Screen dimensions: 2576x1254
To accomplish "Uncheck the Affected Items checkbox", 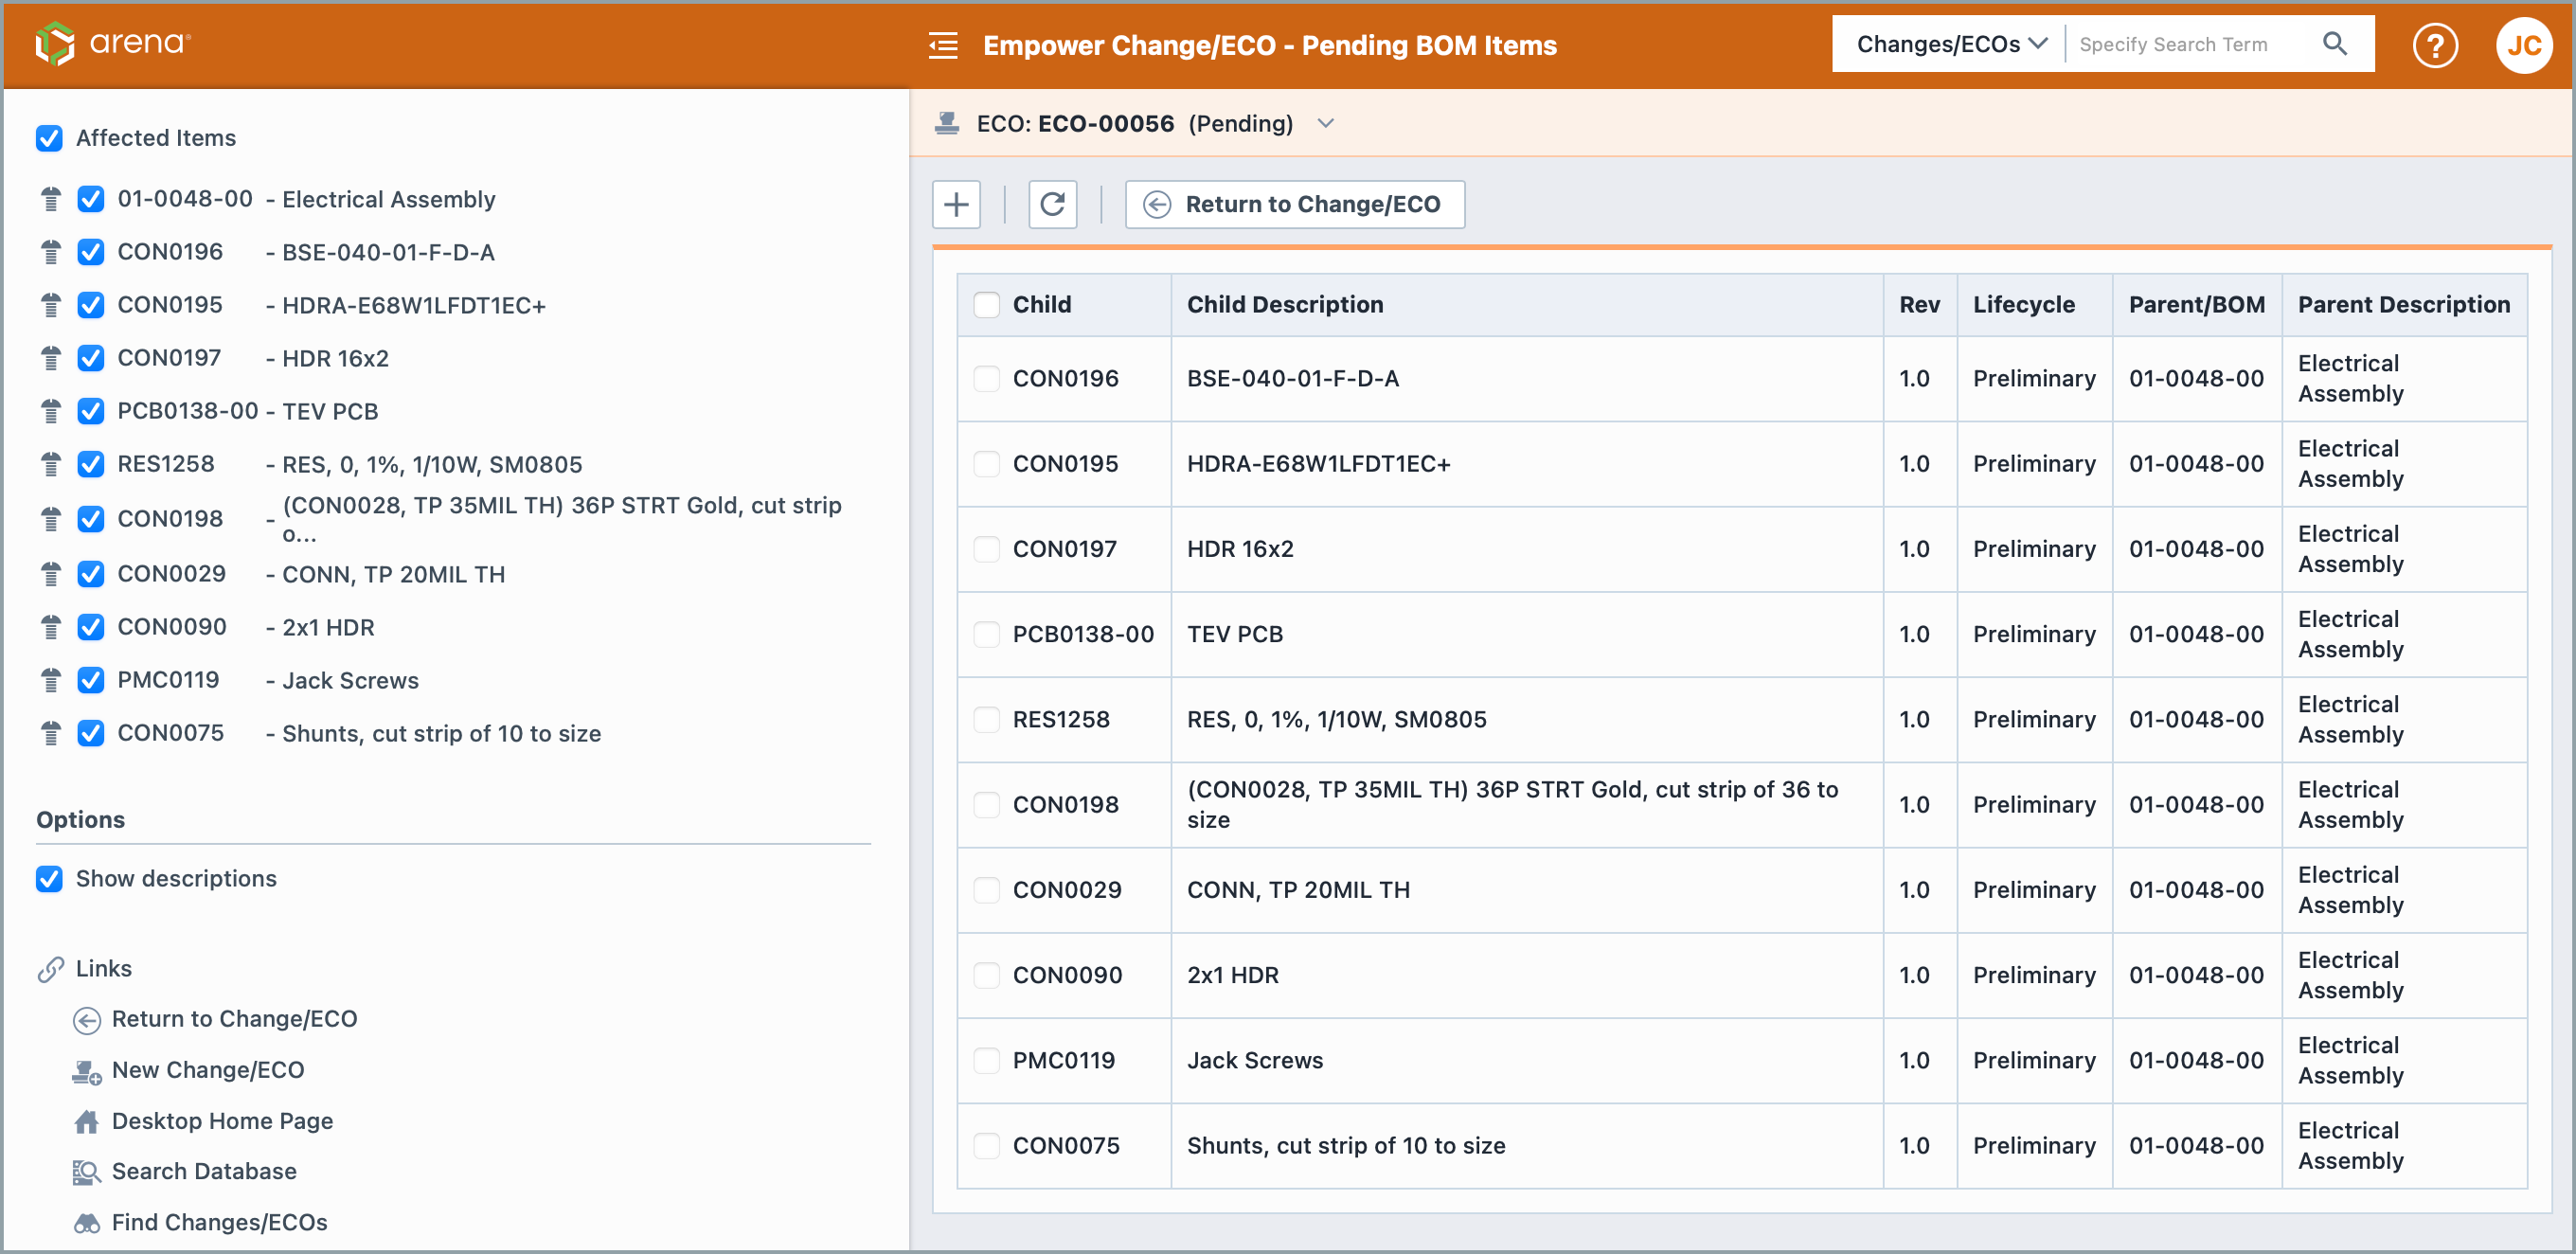I will click(x=49, y=138).
